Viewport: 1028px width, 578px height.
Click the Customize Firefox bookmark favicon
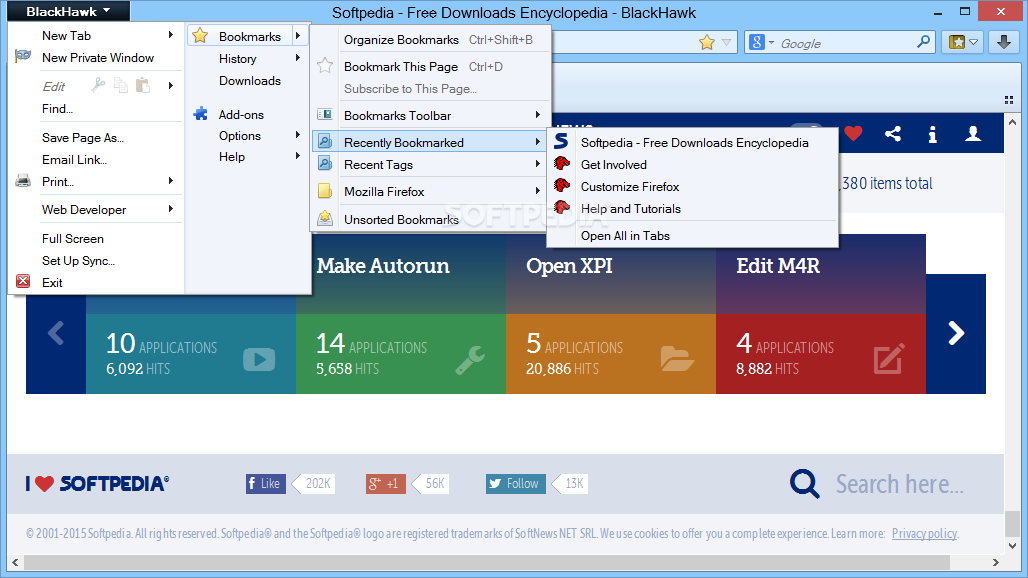click(x=562, y=185)
